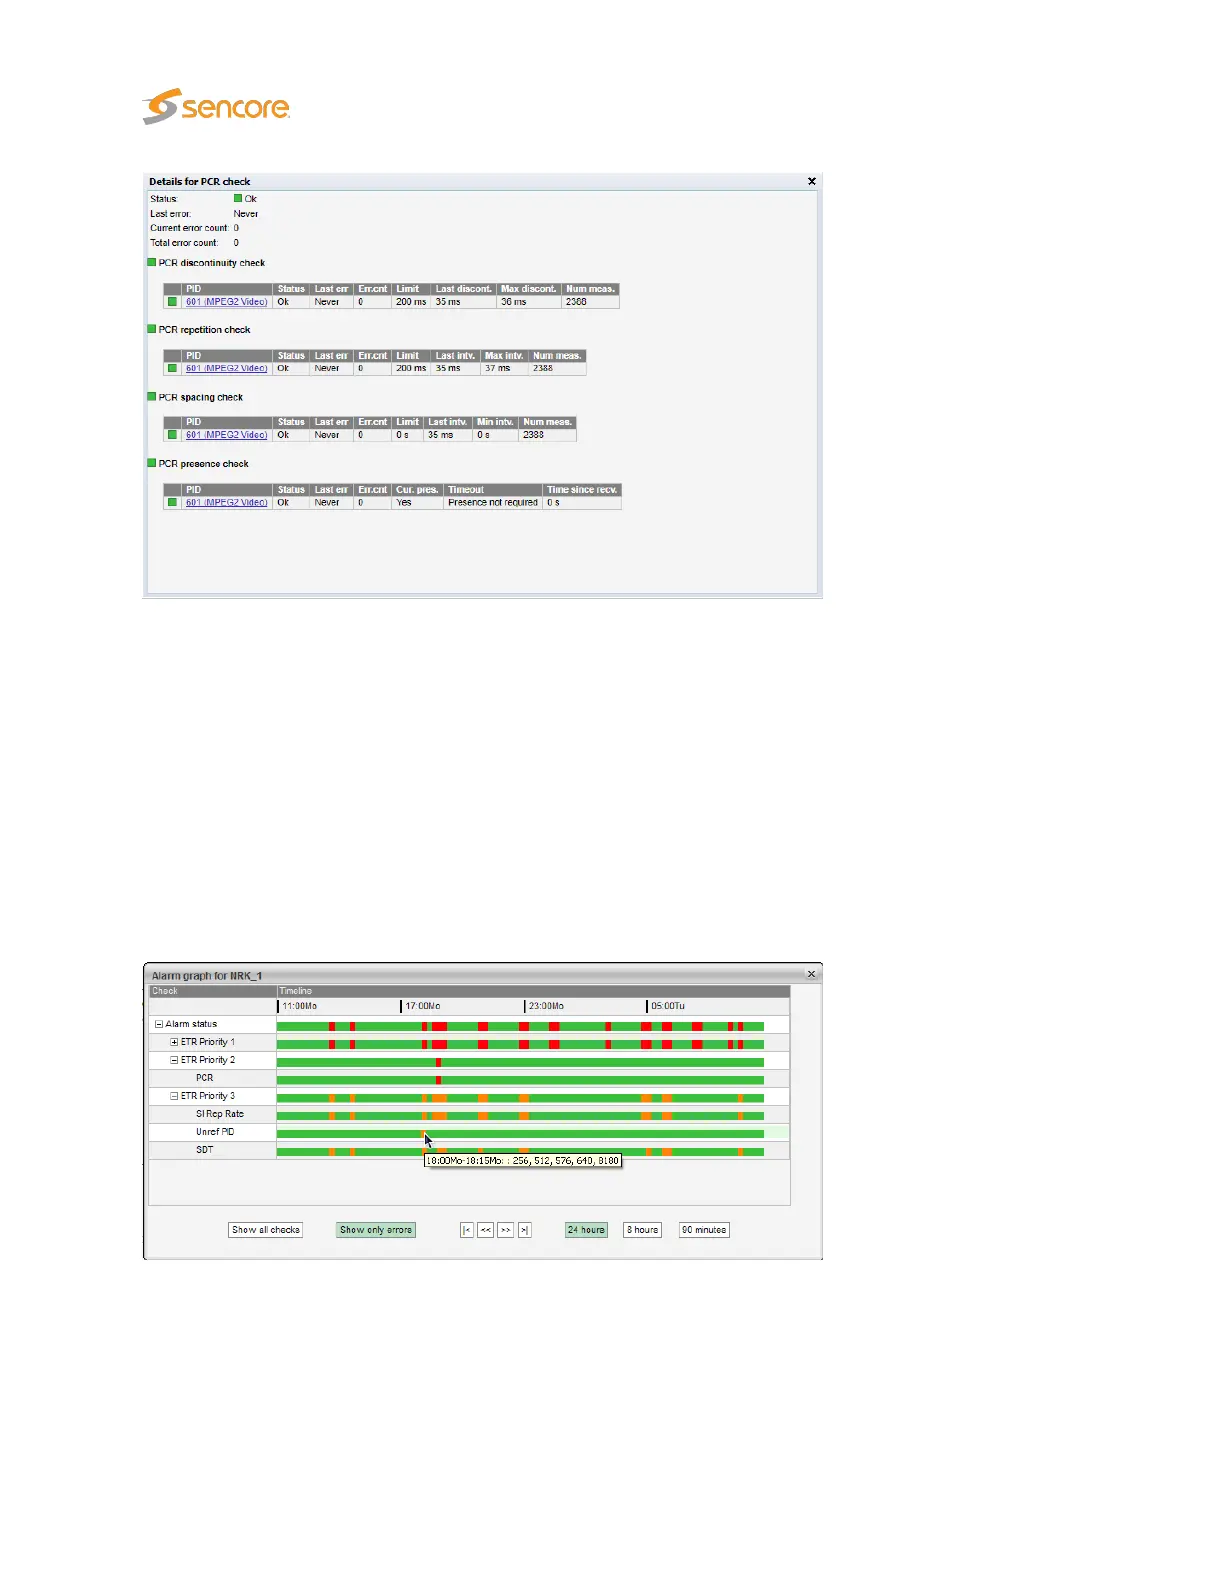1224x1584 pixels.
Task: Click green status icon beside PCR discontinuity check
Action: point(152,262)
